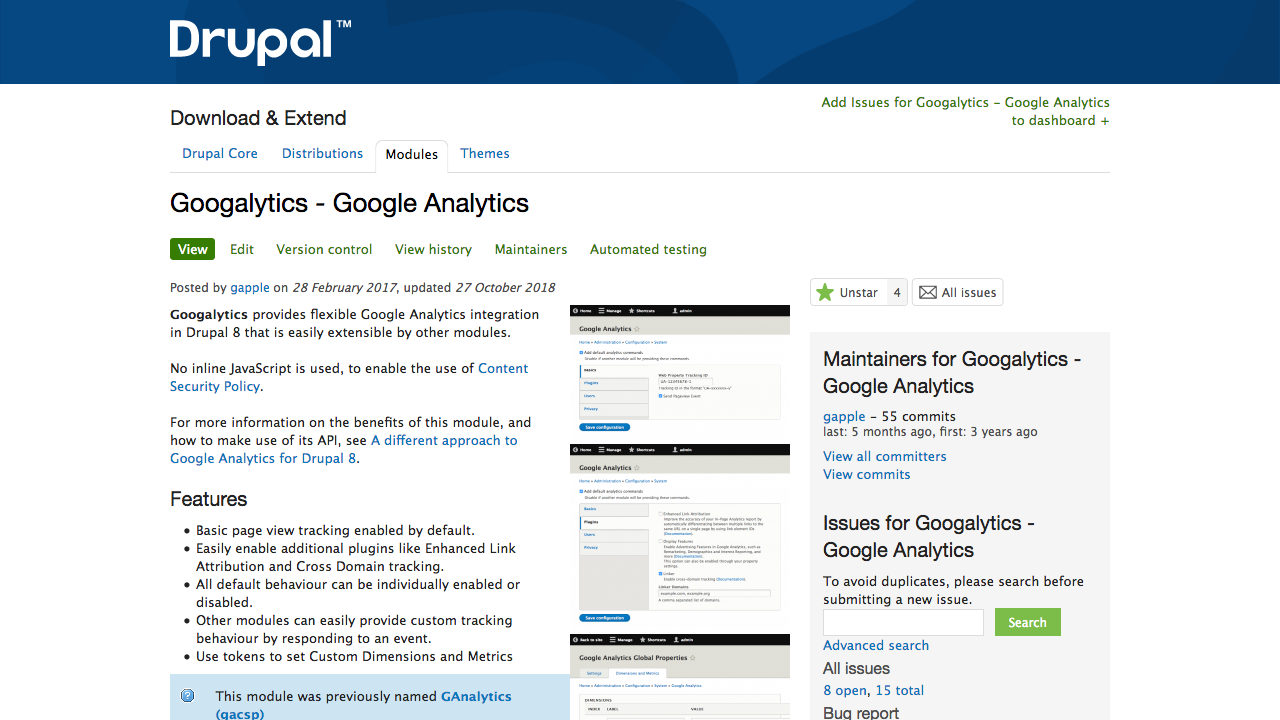The height and width of the screenshot is (720, 1280).
Task: Click the envelope icon beside All issues
Action: 928,292
